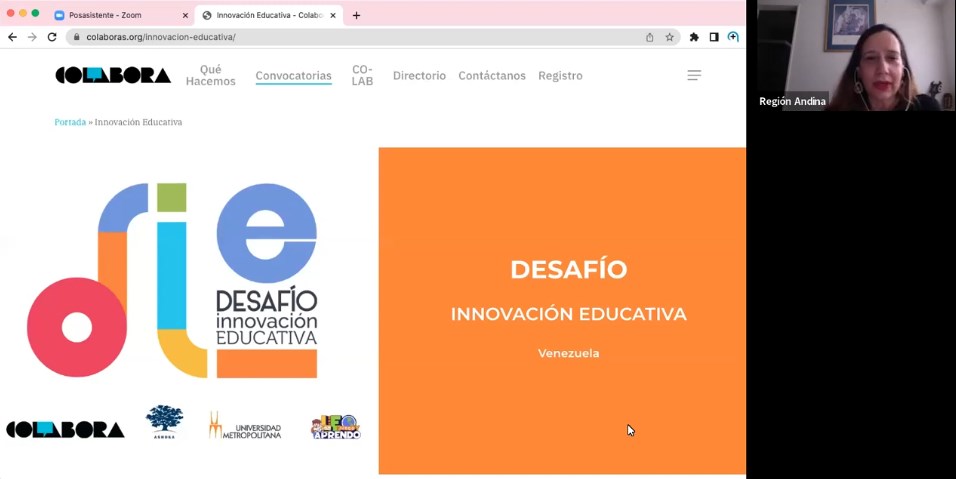Viewport: 956px width, 479px height.
Task: Click the browser forward arrow
Action: click(x=32, y=37)
